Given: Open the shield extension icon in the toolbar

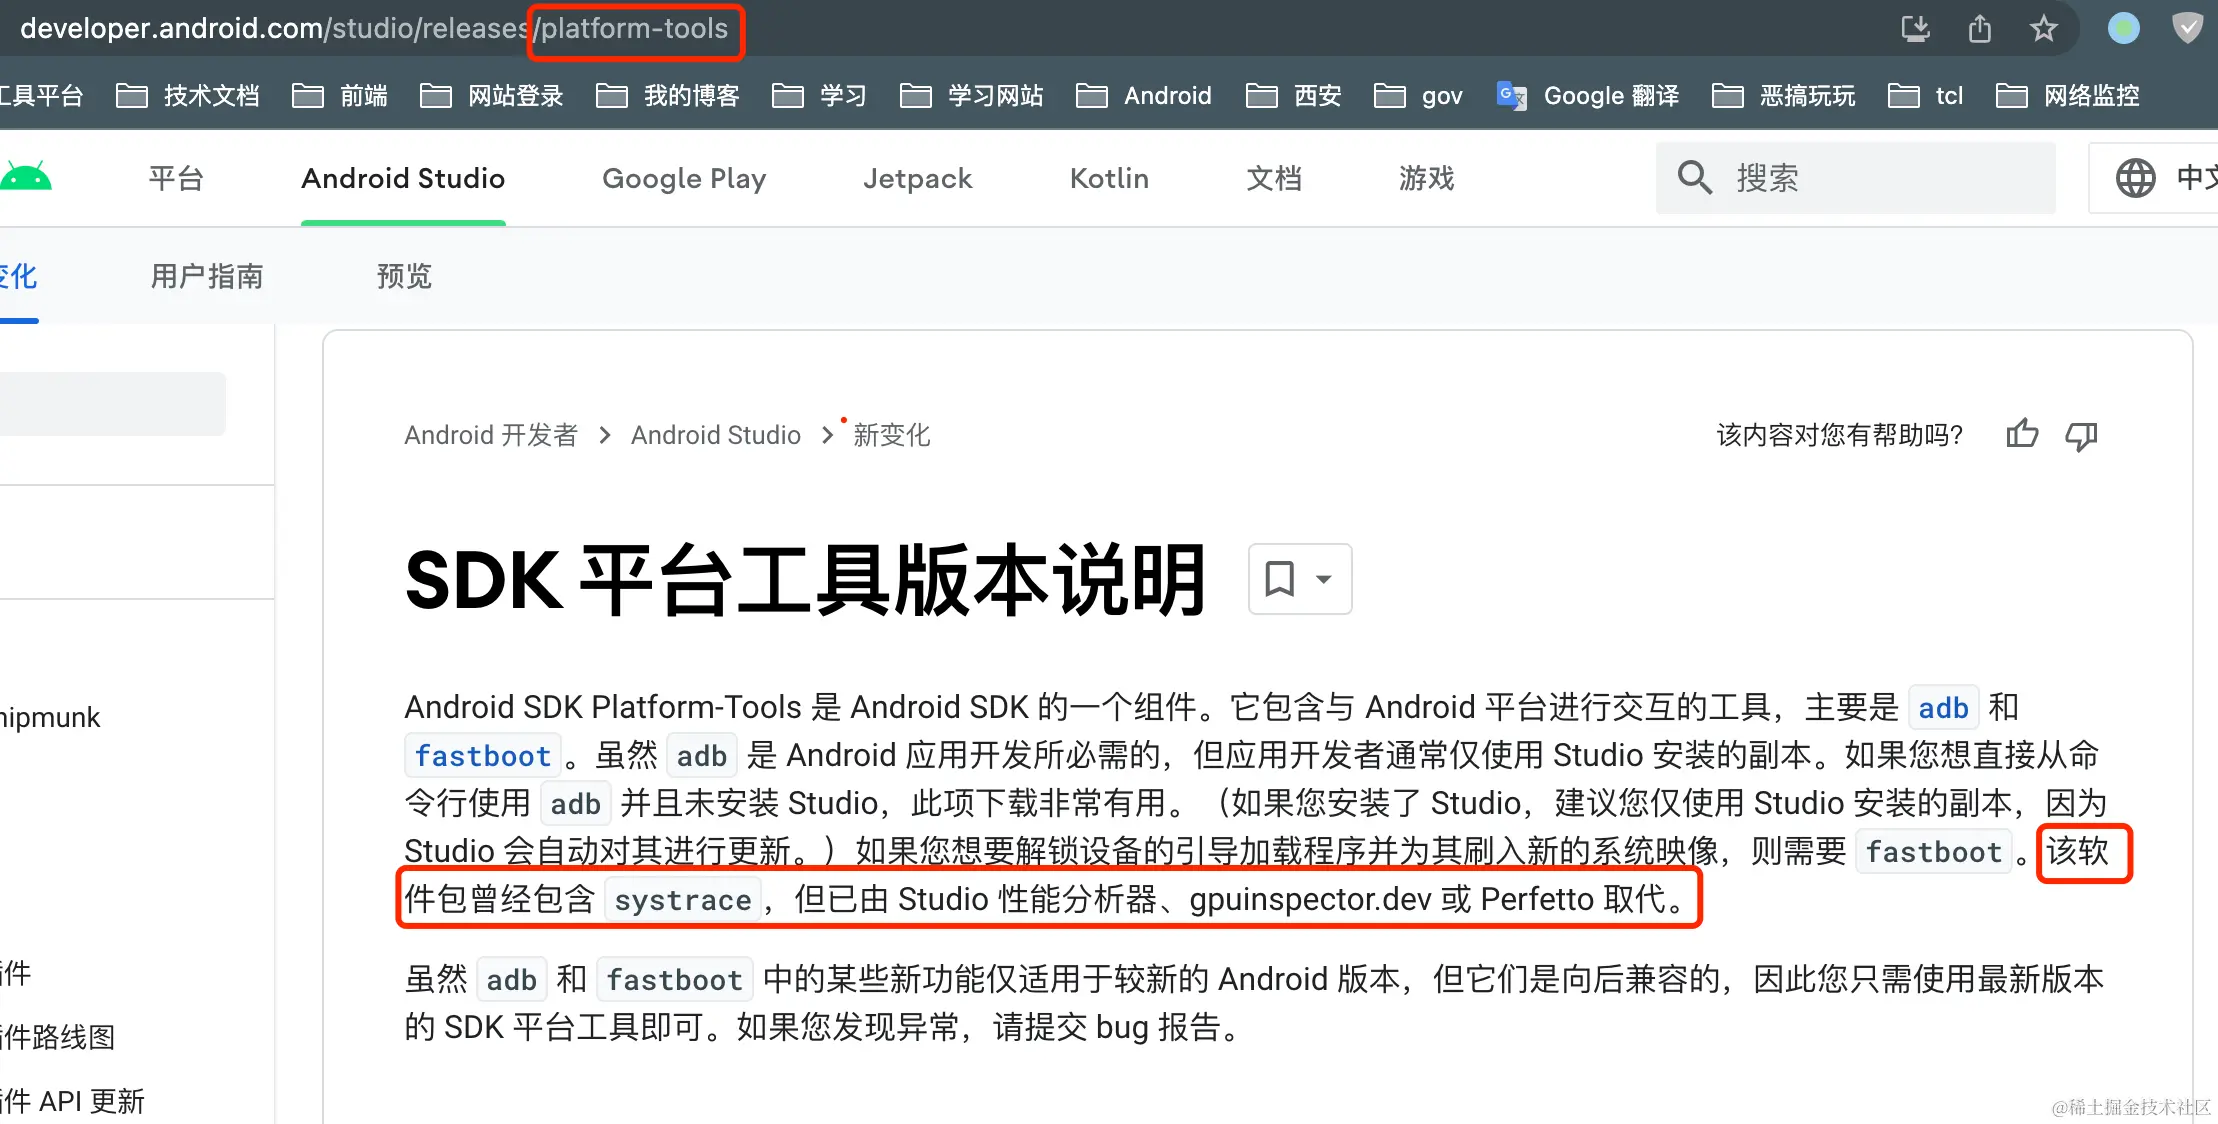Looking at the screenshot, I should [2187, 28].
